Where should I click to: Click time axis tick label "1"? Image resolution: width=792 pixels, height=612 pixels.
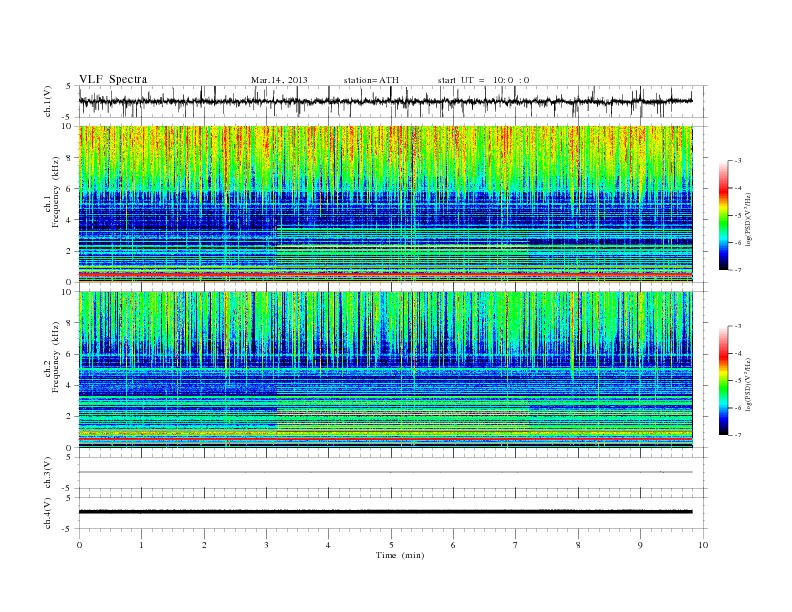point(141,545)
